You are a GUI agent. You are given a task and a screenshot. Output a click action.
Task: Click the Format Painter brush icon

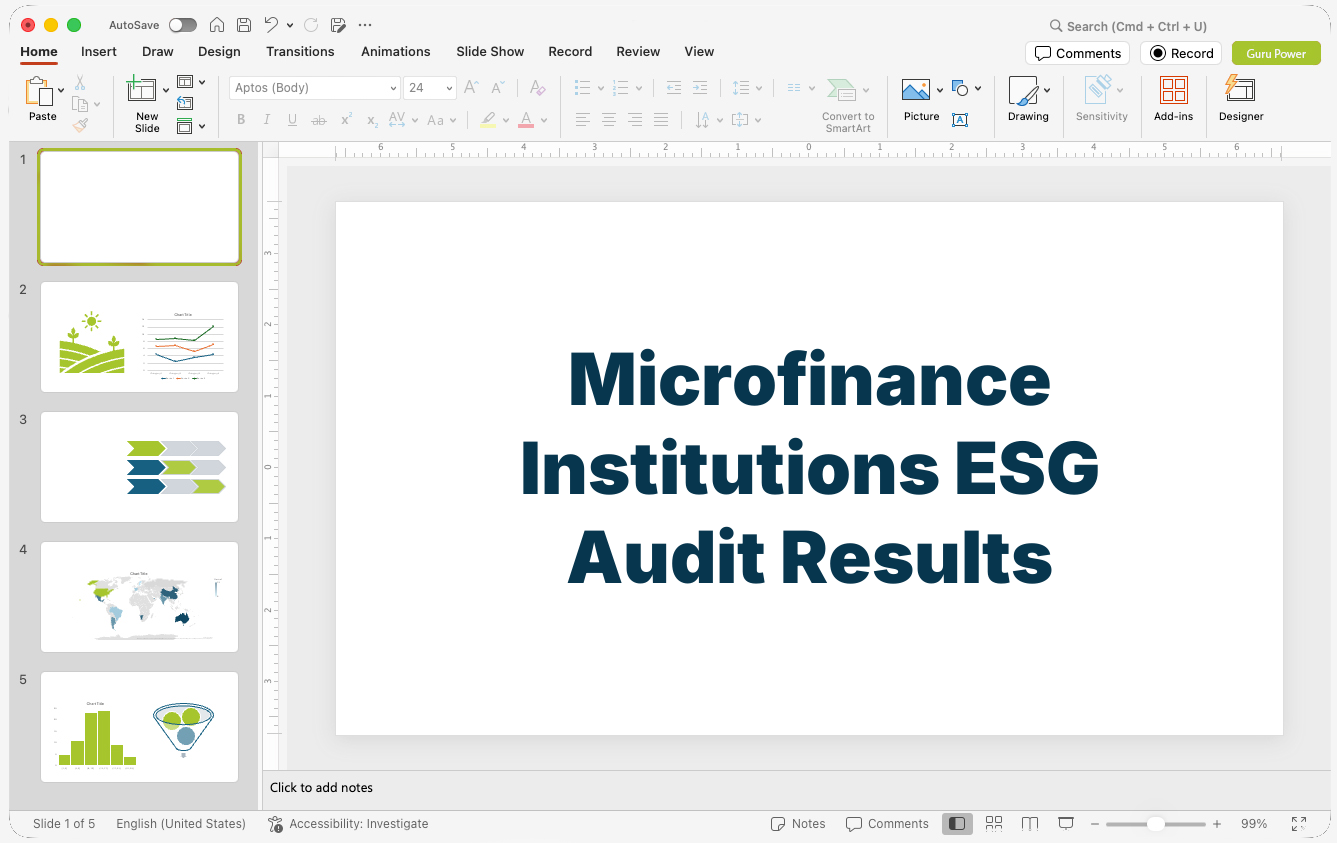tap(80, 125)
